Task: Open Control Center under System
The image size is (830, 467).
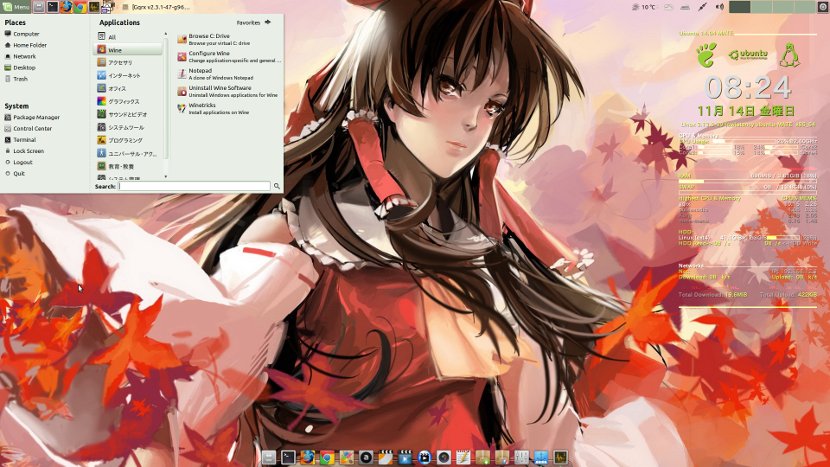Action: tap(29, 128)
